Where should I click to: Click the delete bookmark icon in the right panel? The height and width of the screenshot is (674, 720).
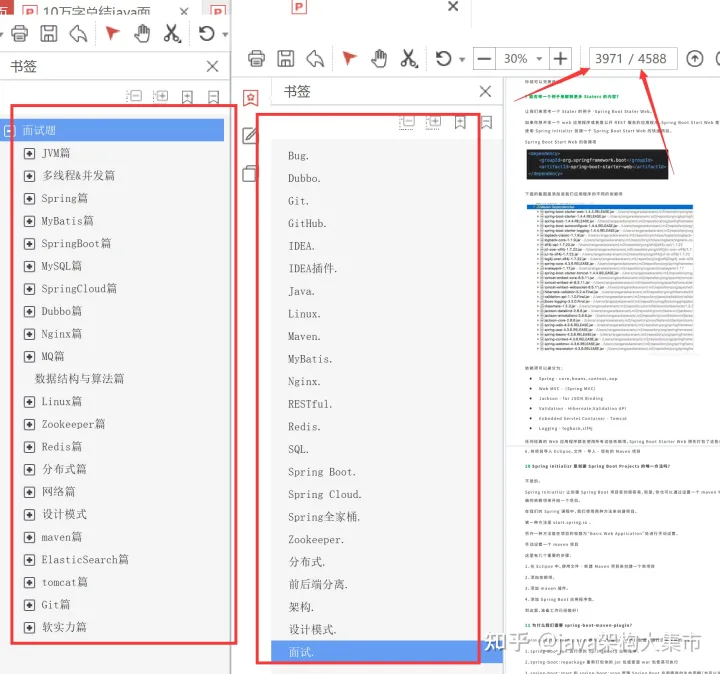pyautogui.click(x=486, y=122)
